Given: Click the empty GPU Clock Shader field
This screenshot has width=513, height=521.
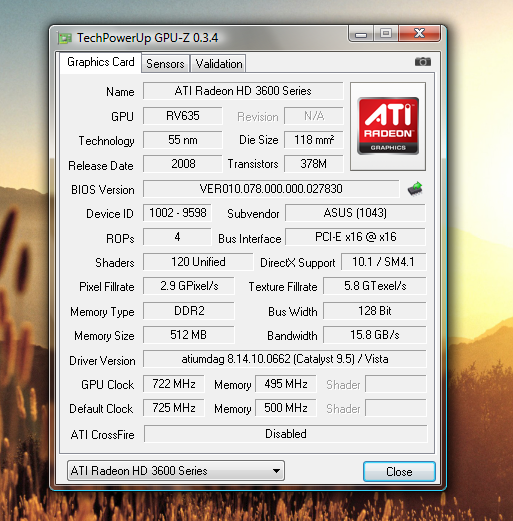Looking at the screenshot, I should [x=396, y=384].
